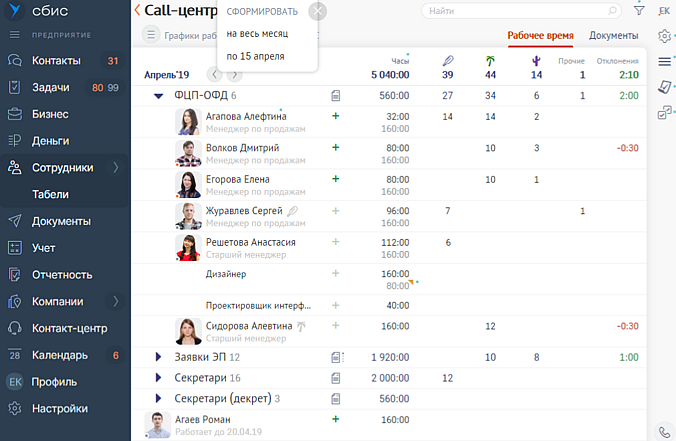This screenshot has height=441, width=676.
Task: Expand the Заявки ЭП group
Action: coord(158,357)
